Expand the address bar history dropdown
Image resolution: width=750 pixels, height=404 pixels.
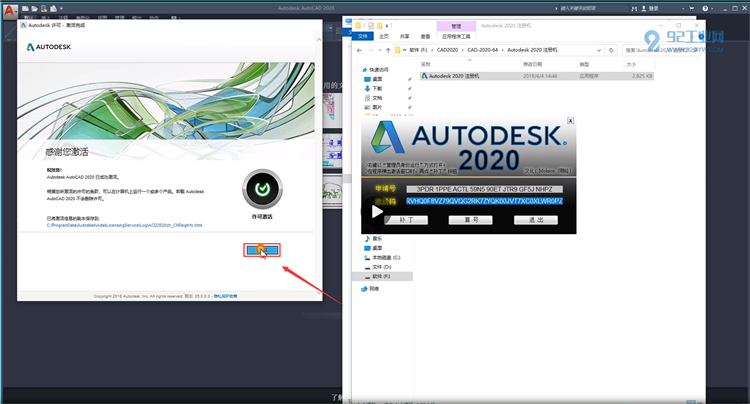click(x=599, y=50)
